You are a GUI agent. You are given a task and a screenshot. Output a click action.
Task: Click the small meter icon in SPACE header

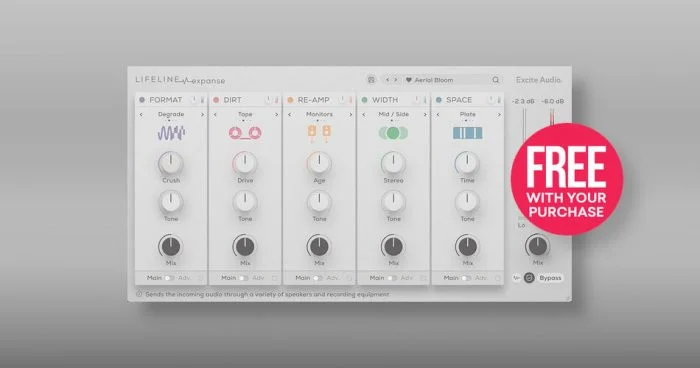click(x=499, y=100)
